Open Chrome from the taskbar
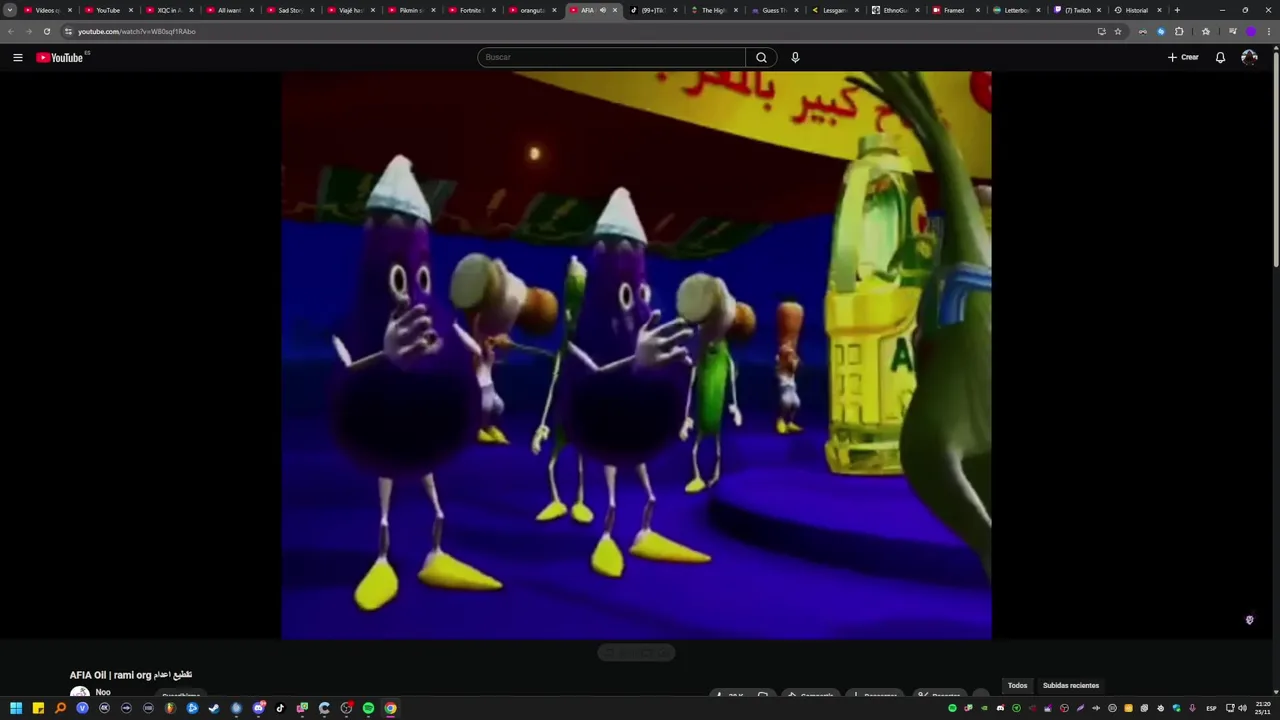Viewport: 1280px width, 720px height. click(390, 708)
